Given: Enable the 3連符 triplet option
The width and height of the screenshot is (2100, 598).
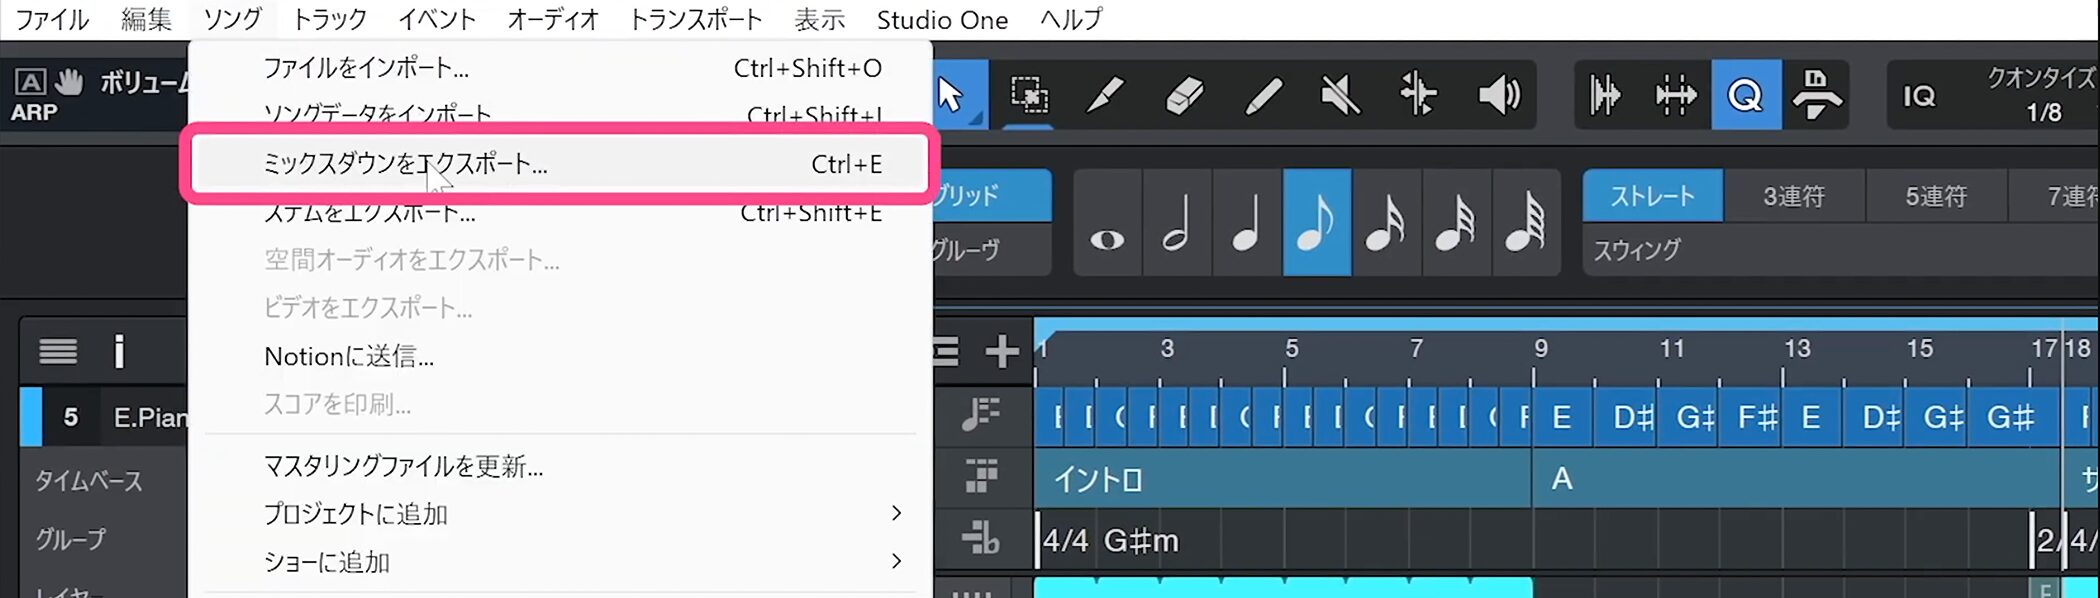Looking at the screenshot, I should click(1793, 196).
